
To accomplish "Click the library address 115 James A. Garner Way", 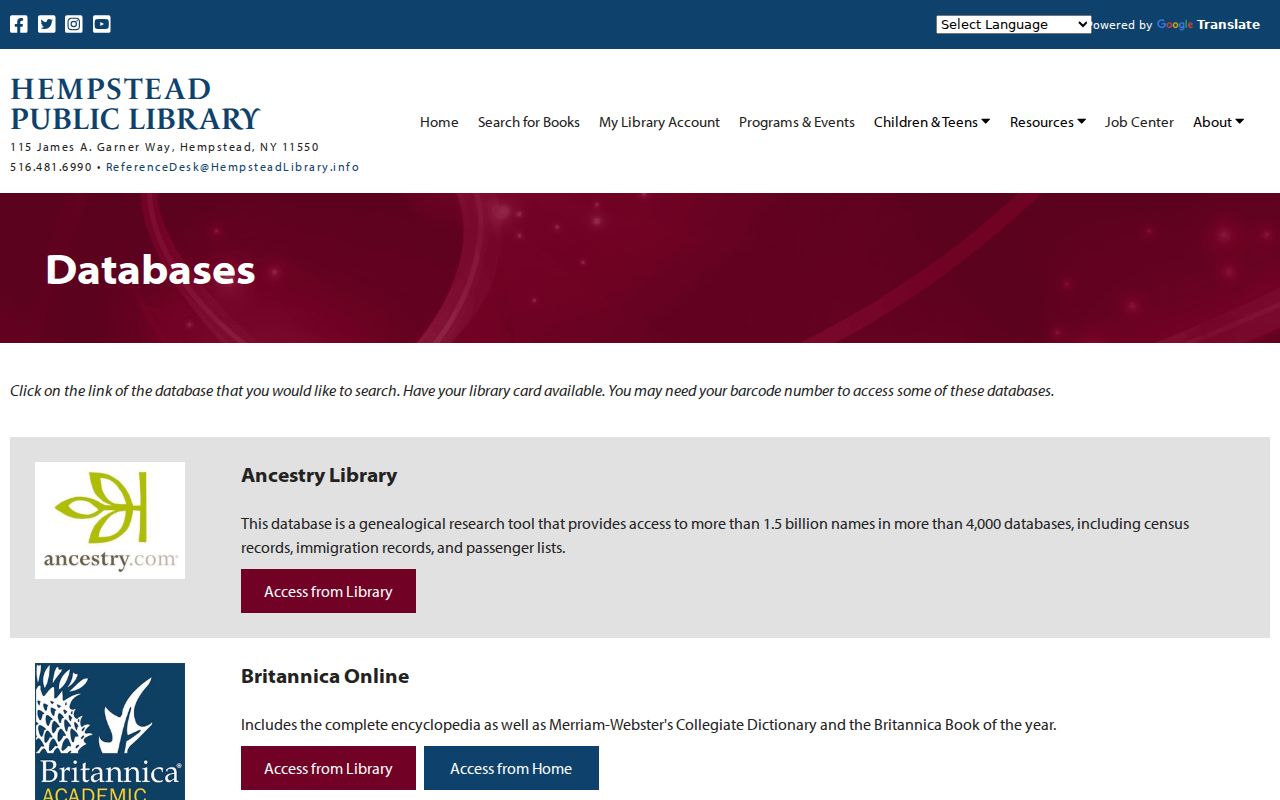I will [165, 147].
